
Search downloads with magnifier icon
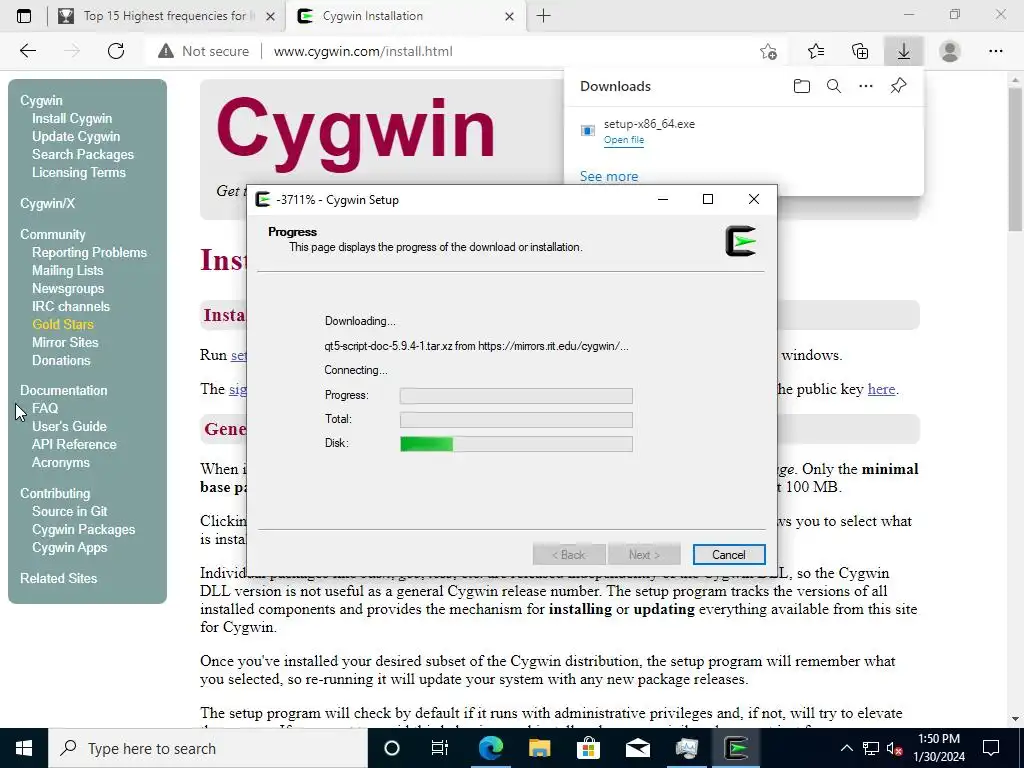click(x=833, y=86)
